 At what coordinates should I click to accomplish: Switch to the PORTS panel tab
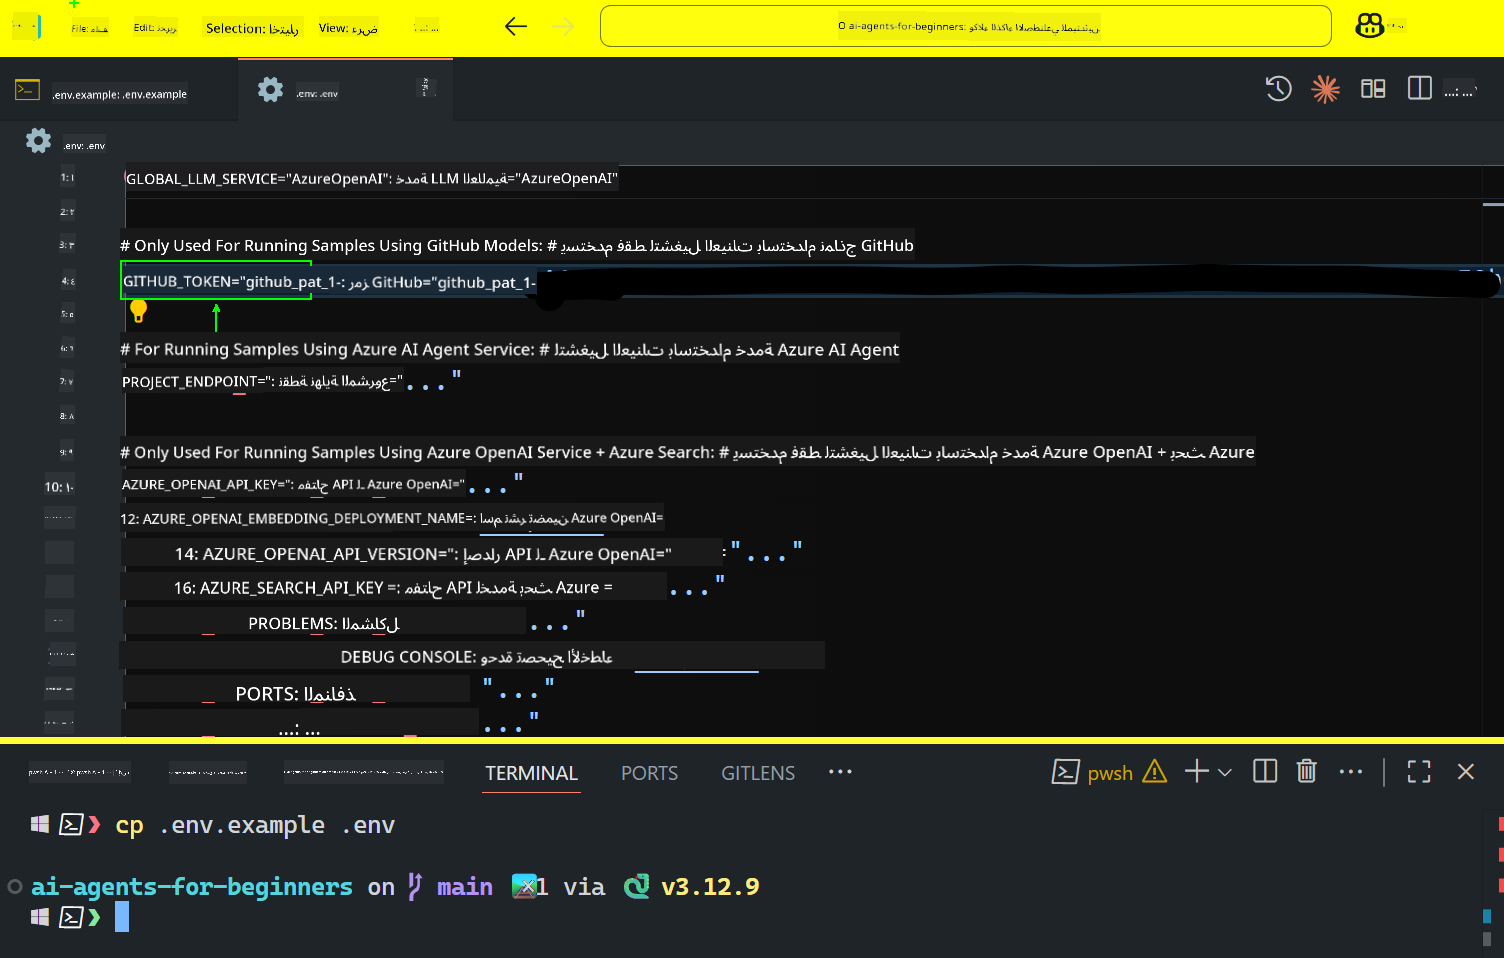pos(649,773)
